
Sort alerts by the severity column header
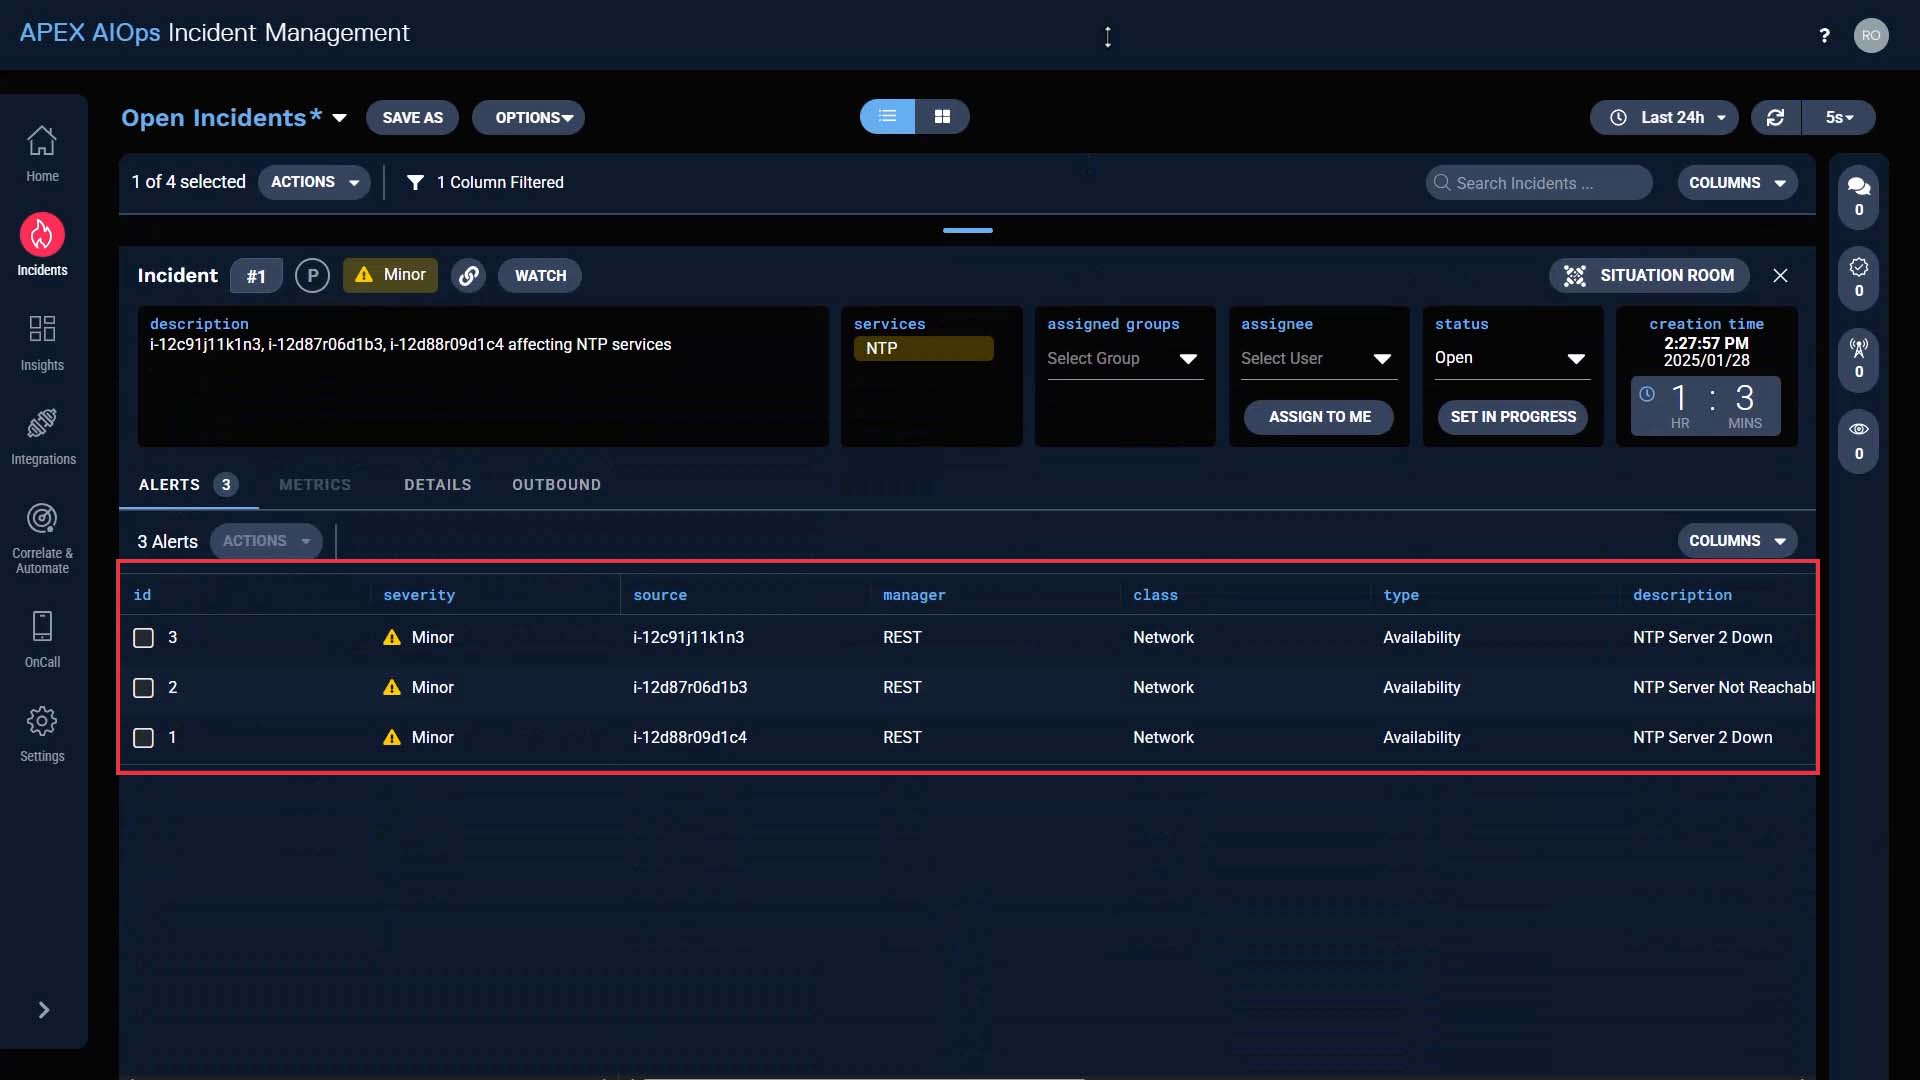tap(419, 595)
